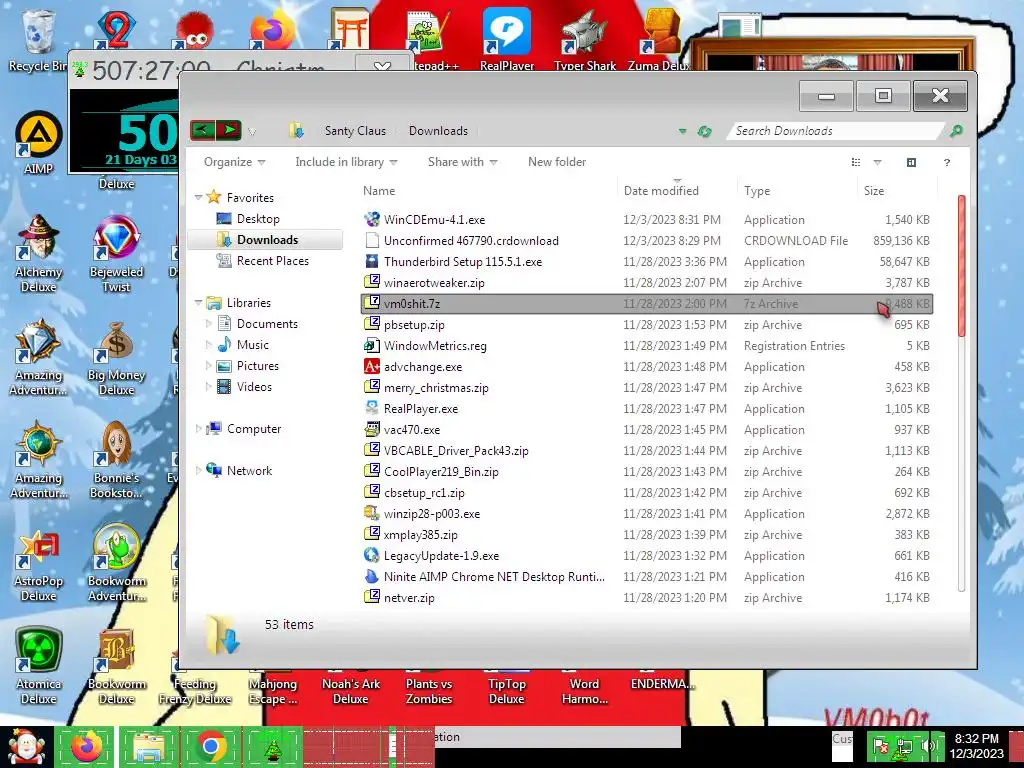
Task: Click the search magnifier icon
Action: pyautogui.click(x=956, y=131)
